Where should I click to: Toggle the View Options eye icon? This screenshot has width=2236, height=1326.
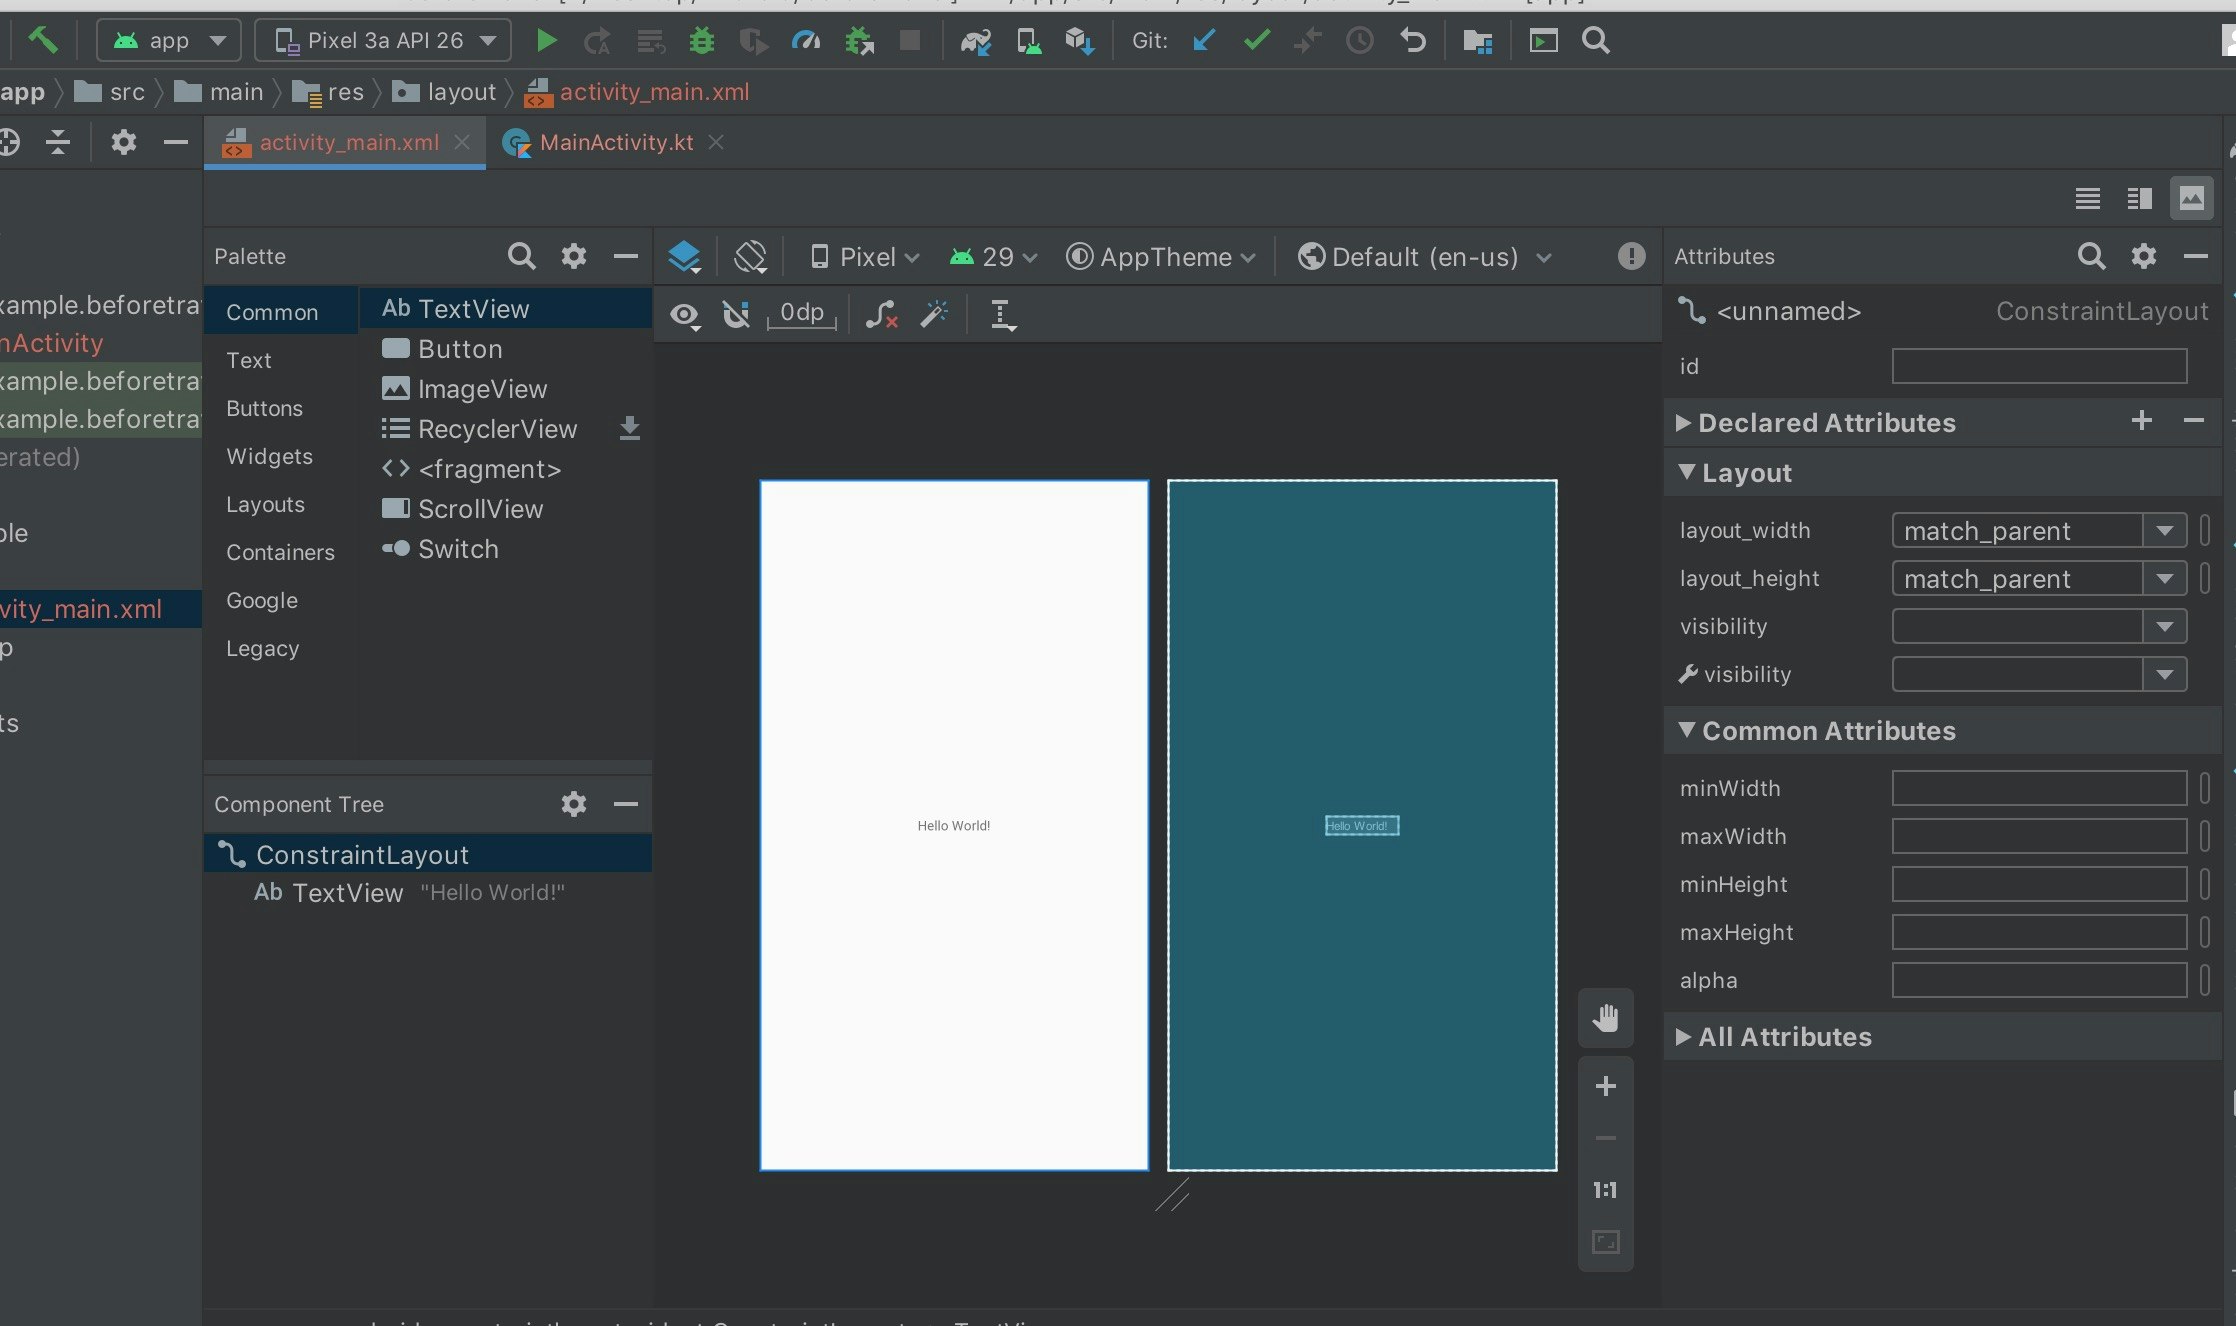point(684,315)
